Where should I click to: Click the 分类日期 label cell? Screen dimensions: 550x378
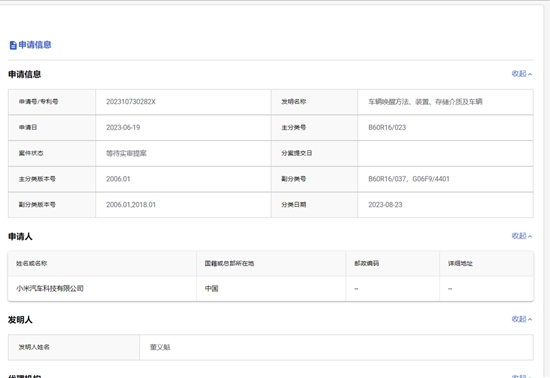point(314,204)
